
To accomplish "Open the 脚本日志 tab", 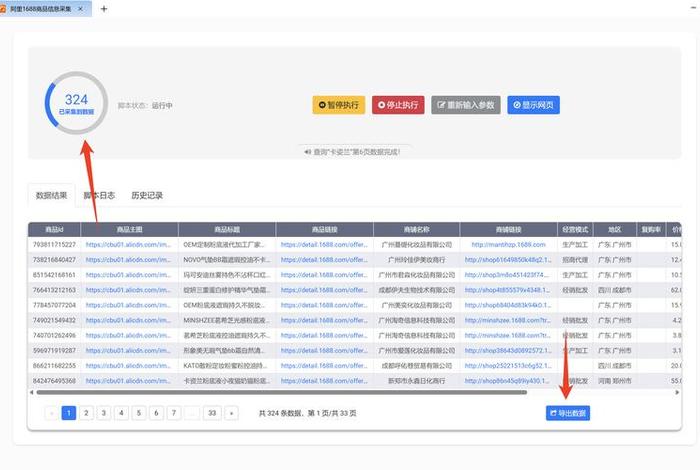I will [x=99, y=195].
